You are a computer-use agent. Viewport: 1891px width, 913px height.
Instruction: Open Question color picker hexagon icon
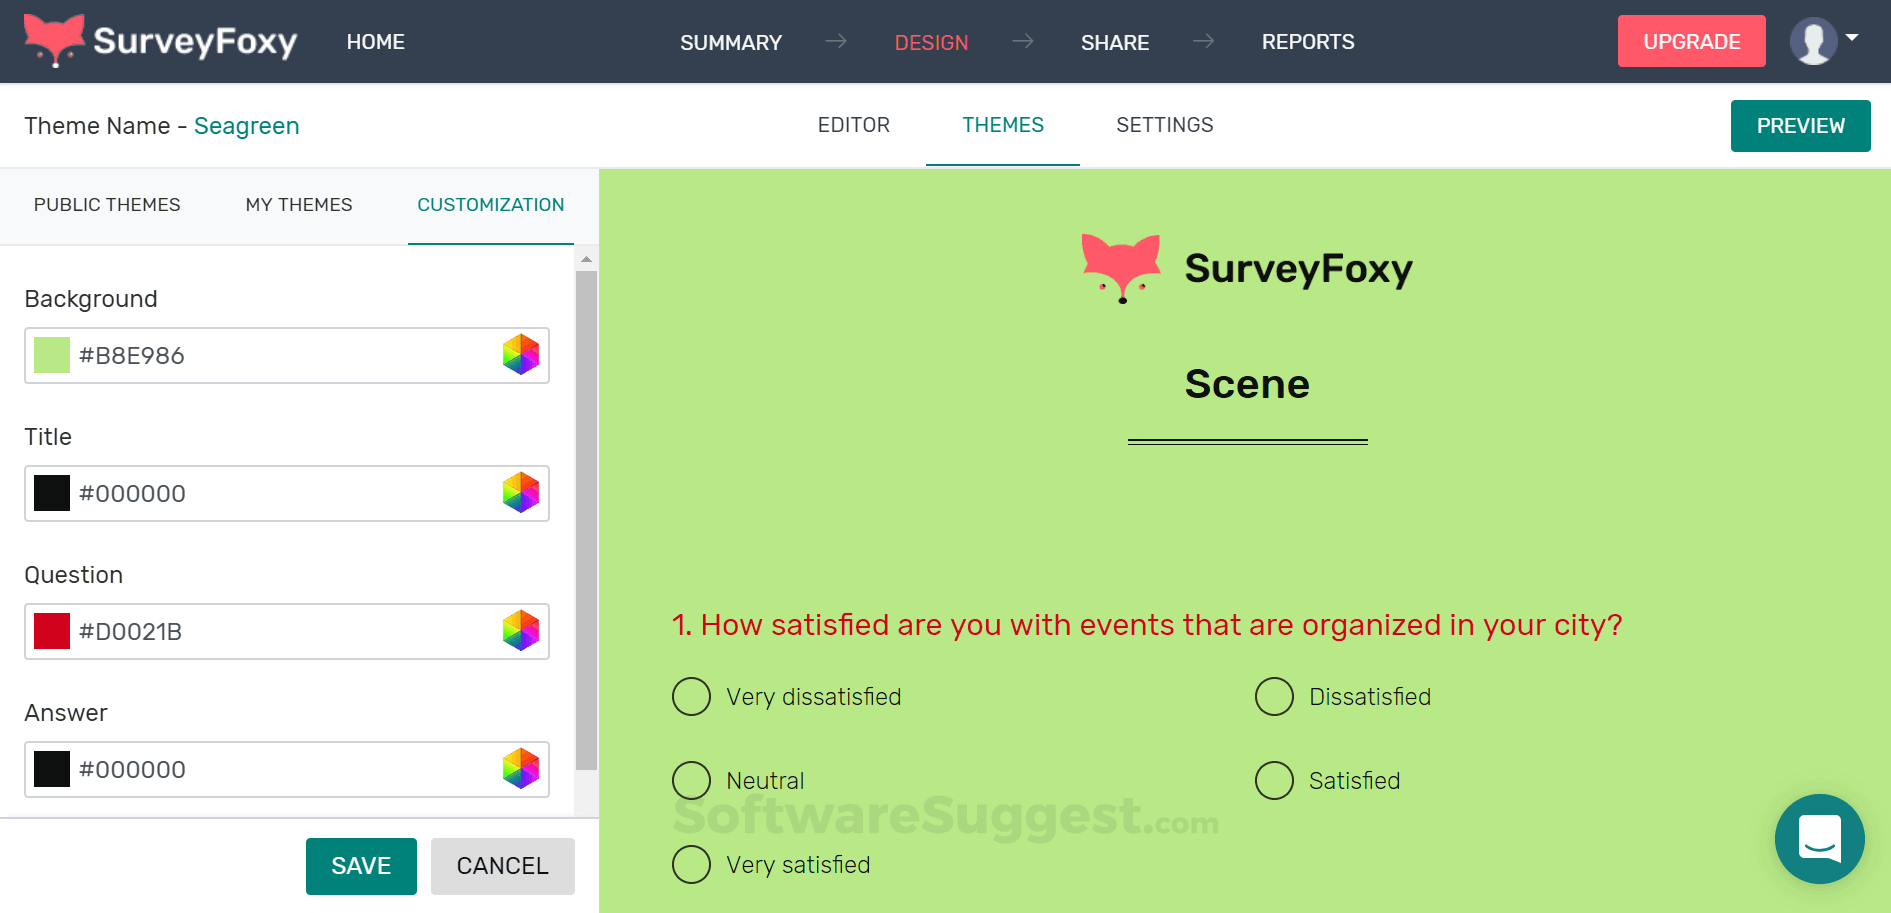point(521,631)
